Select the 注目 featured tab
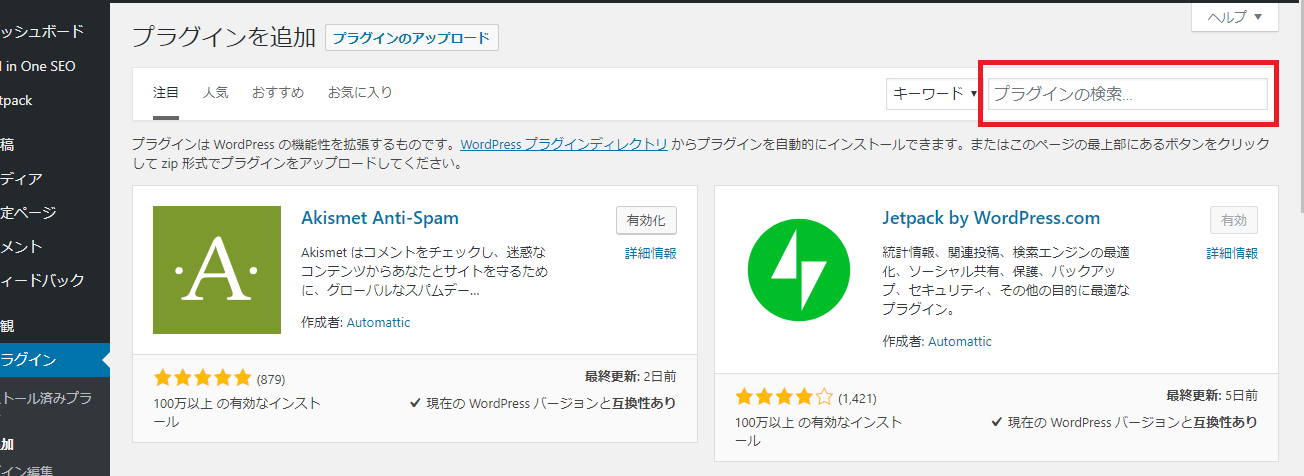Image resolution: width=1304 pixels, height=476 pixels. [x=166, y=93]
